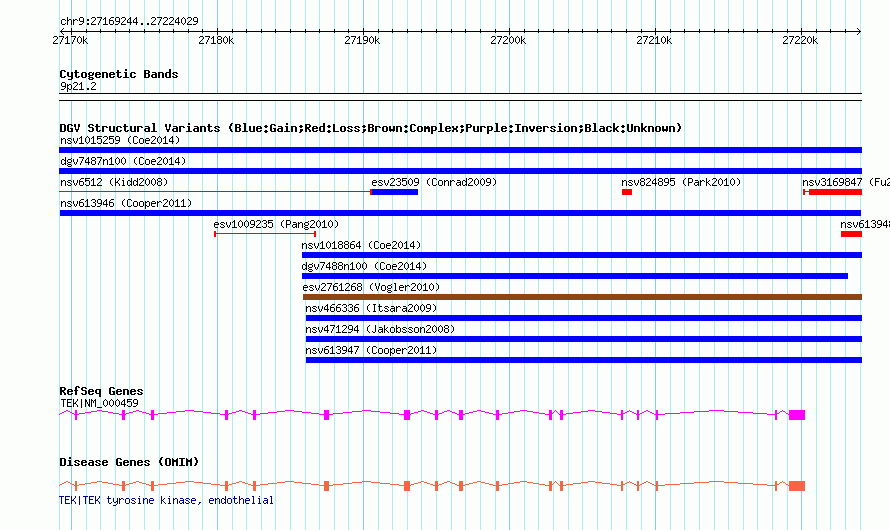Image resolution: width=890 pixels, height=530 pixels.
Task: Click the 9p21.2 cytogenetic band label
Action: click(x=78, y=86)
